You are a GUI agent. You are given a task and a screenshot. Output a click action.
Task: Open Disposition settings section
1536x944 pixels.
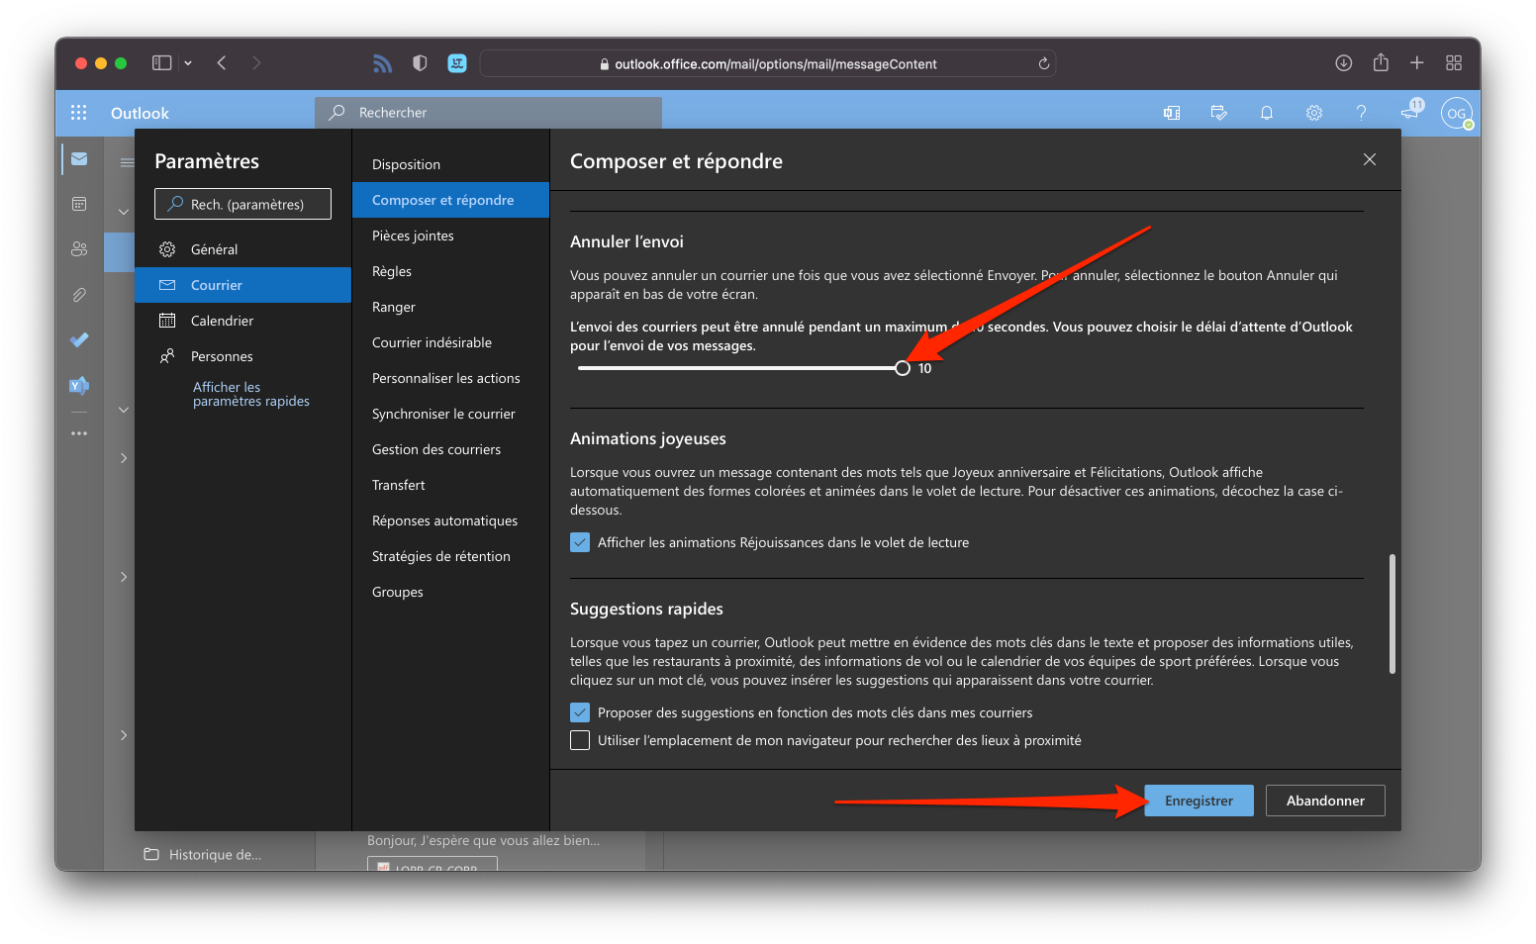coord(450,164)
